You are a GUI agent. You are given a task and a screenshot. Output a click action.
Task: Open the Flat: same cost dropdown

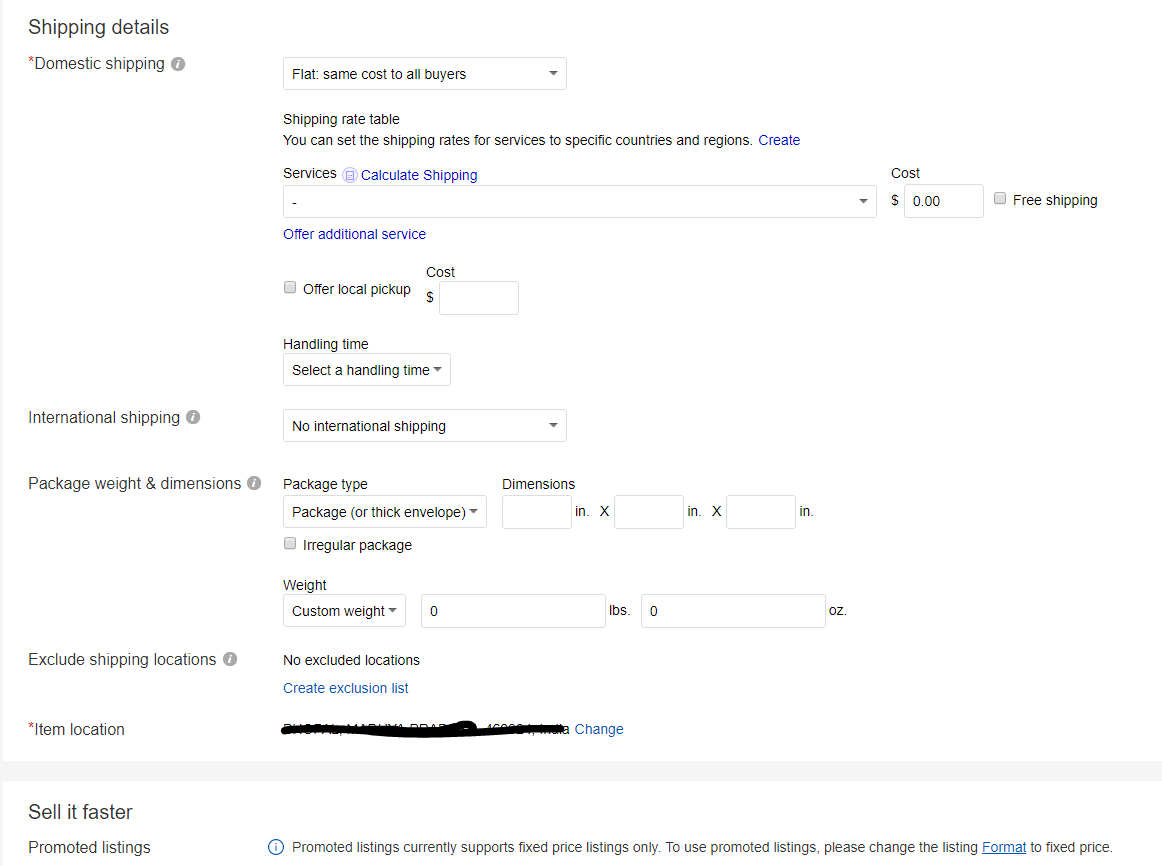point(424,74)
